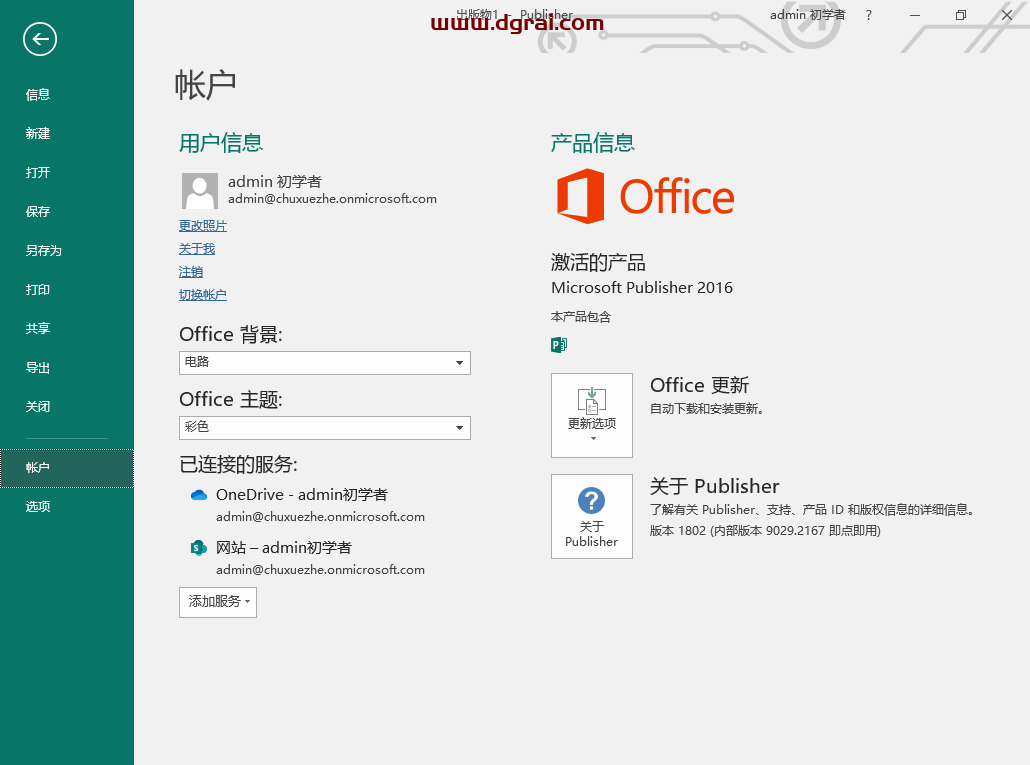Viewport: 1030px width, 765px height.
Task: Open the 打印 page
Action: pyautogui.click(x=37, y=290)
